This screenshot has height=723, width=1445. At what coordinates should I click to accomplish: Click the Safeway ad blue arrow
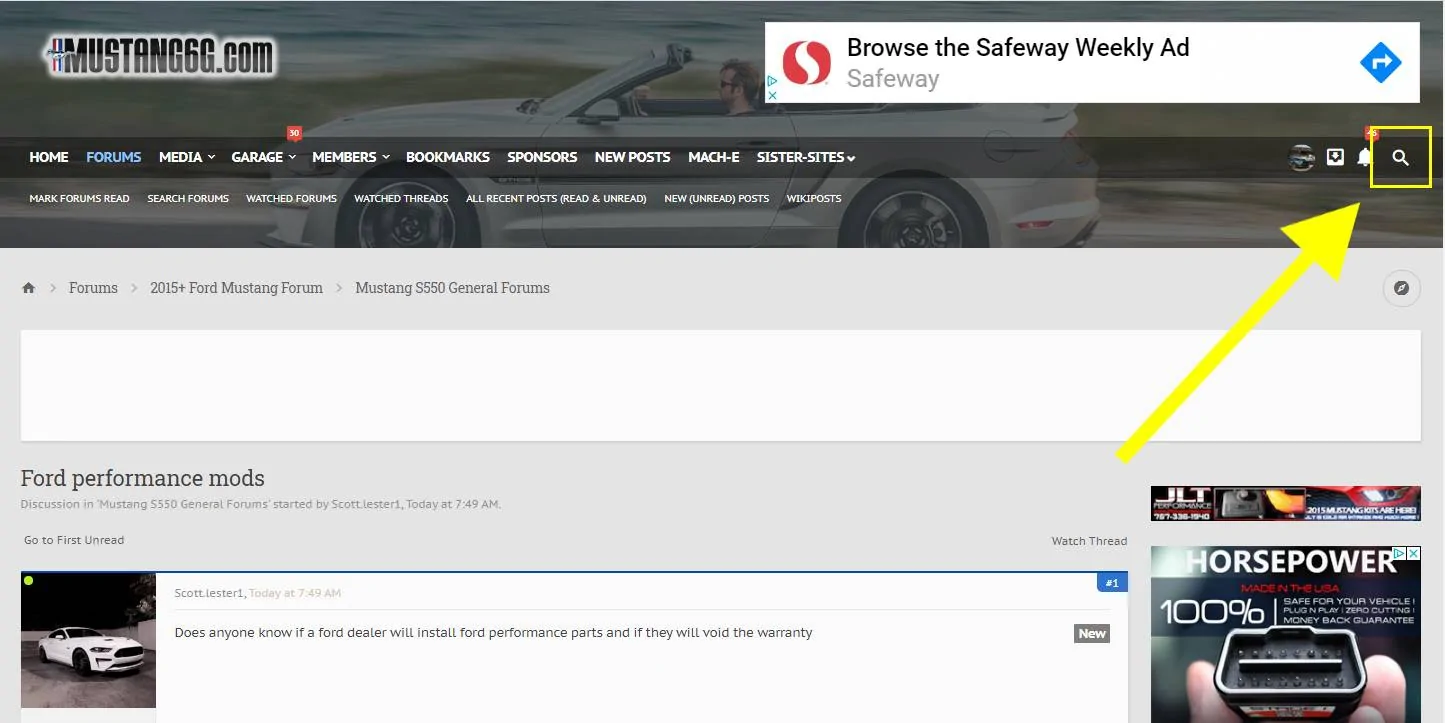(x=1380, y=63)
